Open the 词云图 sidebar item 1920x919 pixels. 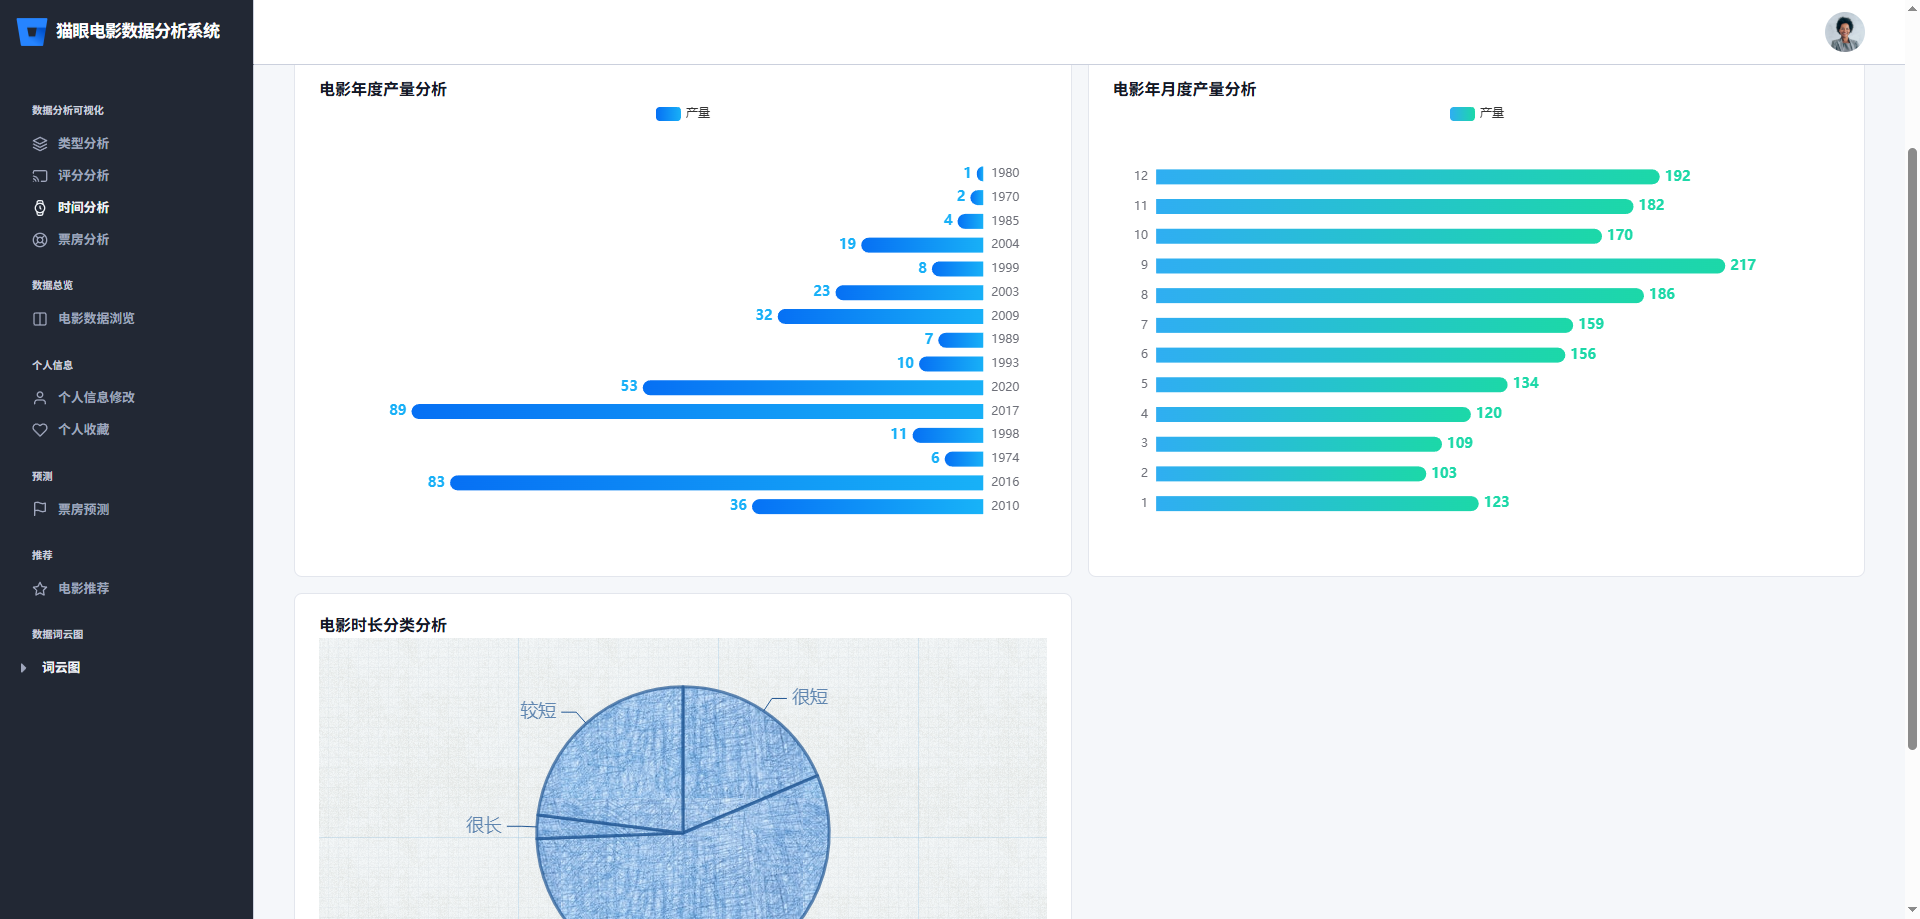click(x=61, y=668)
